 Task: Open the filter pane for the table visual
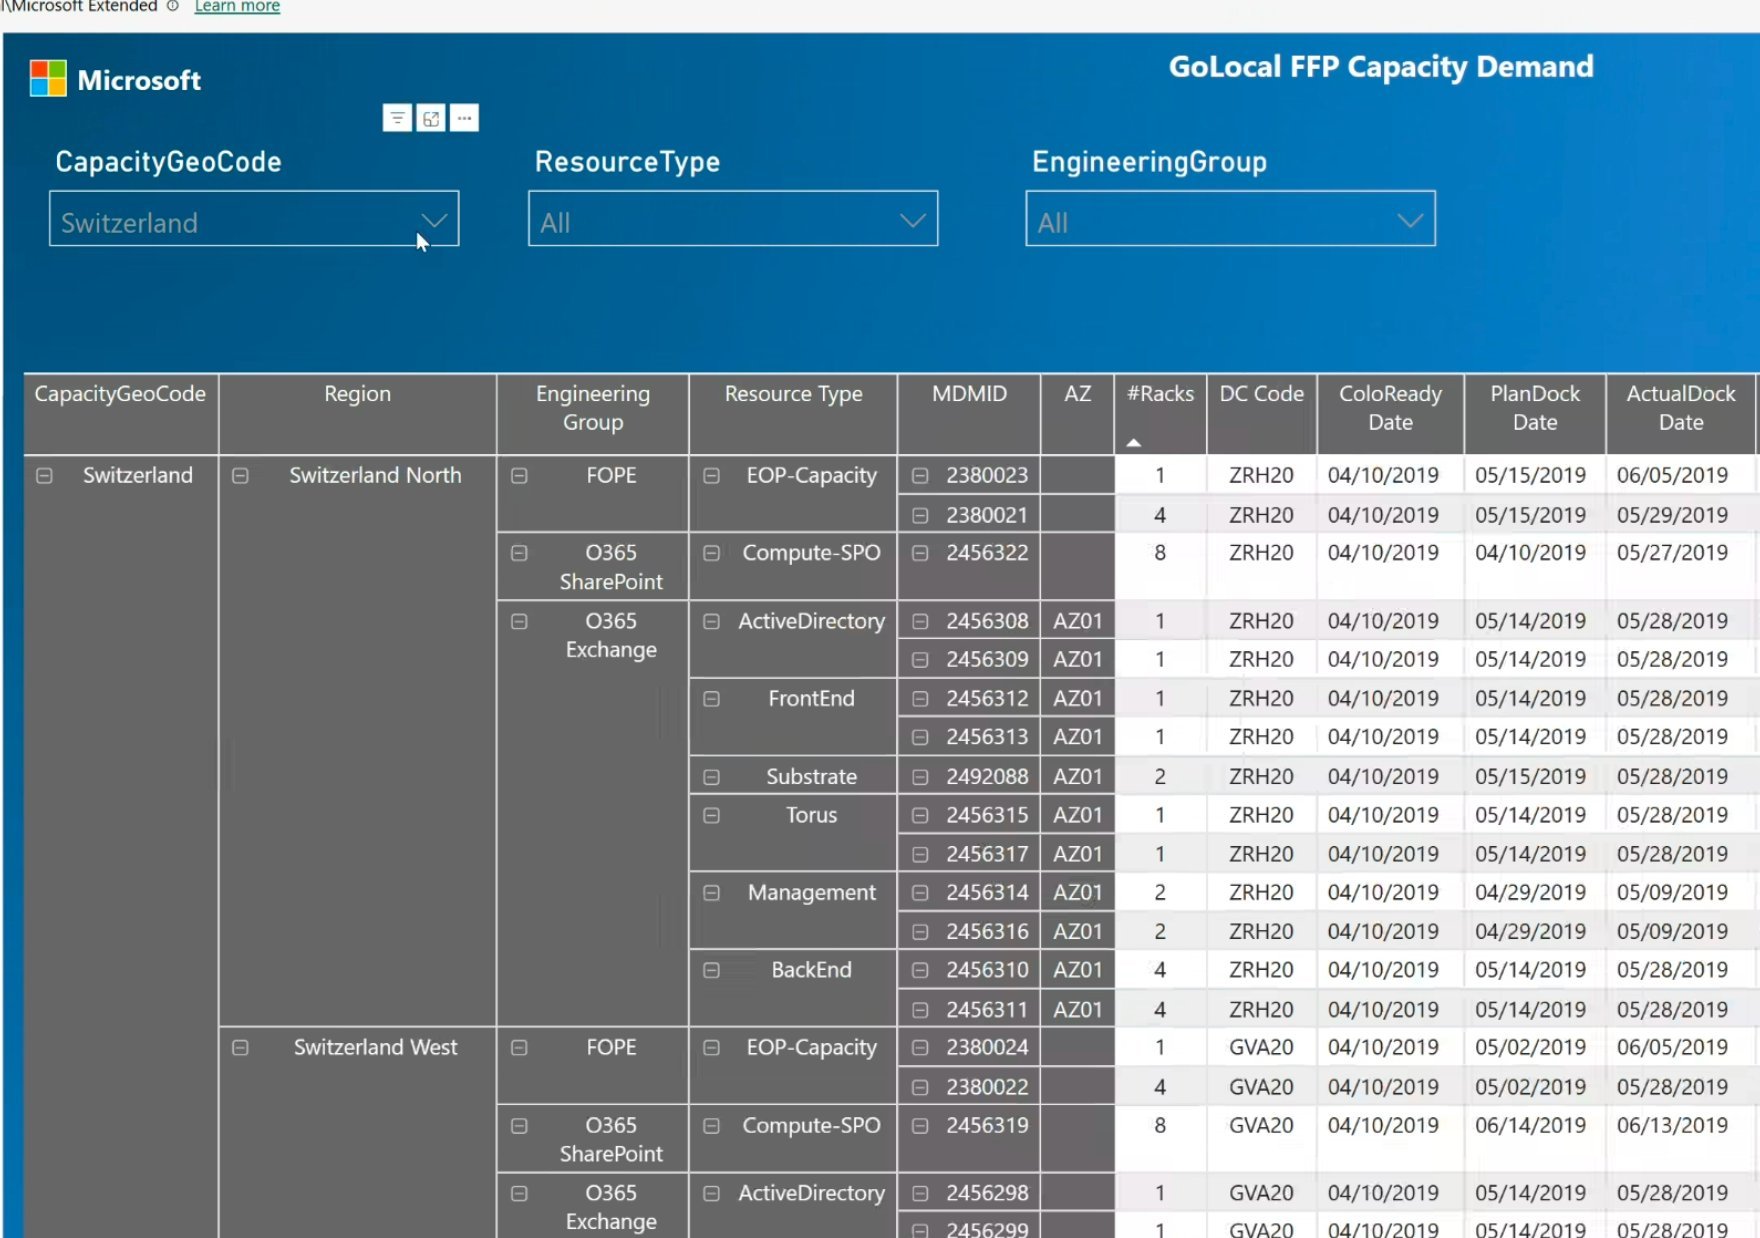pyautogui.click(x=397, y=117)
